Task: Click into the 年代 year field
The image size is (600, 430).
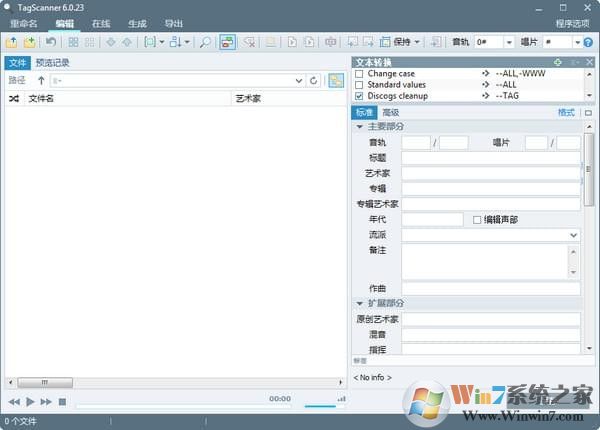Action: [x=432, y=220]
